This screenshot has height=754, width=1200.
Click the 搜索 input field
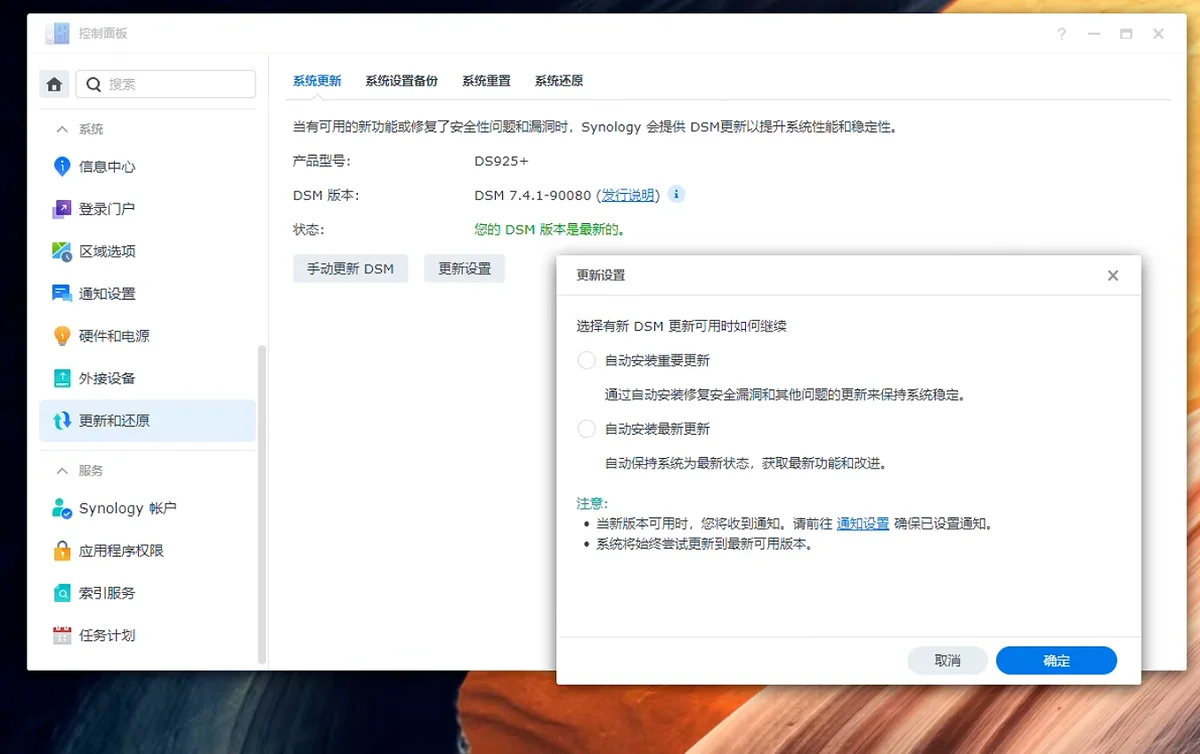pyautogui.click(x=166, y=84)
